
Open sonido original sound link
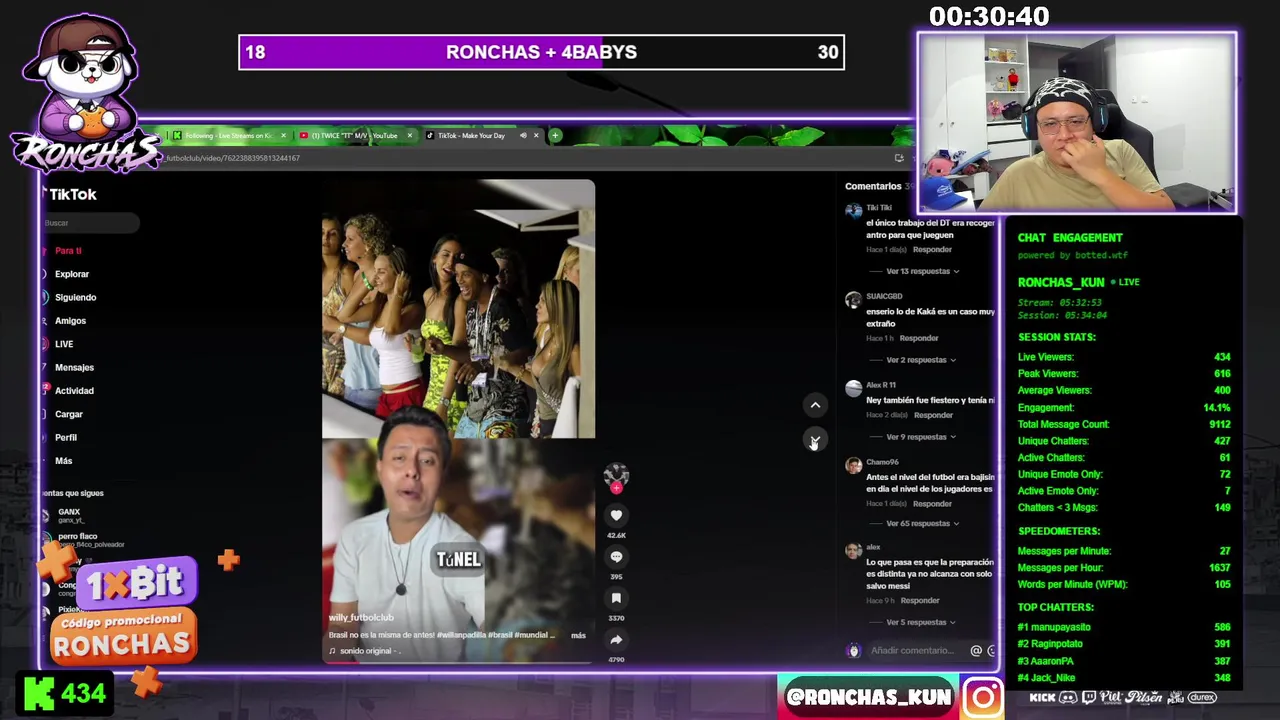click(366, 651)
